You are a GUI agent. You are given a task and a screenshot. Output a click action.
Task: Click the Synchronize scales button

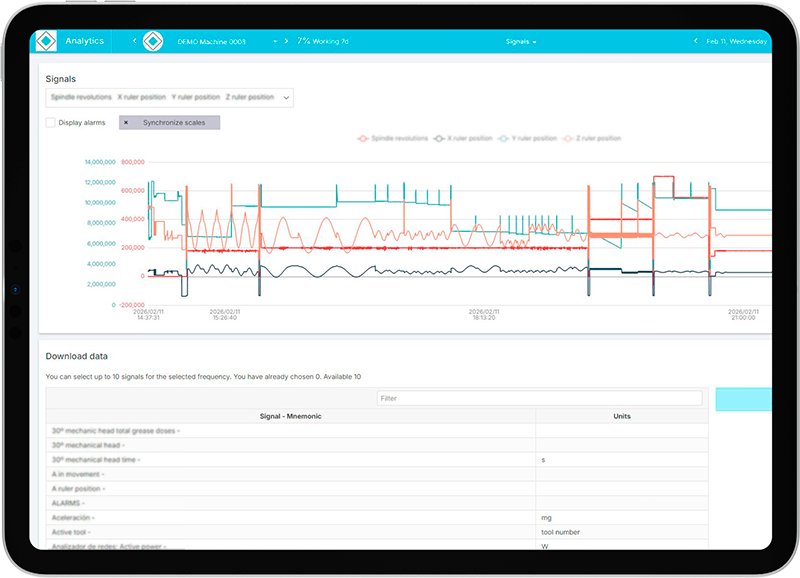(x=169, y=122)
